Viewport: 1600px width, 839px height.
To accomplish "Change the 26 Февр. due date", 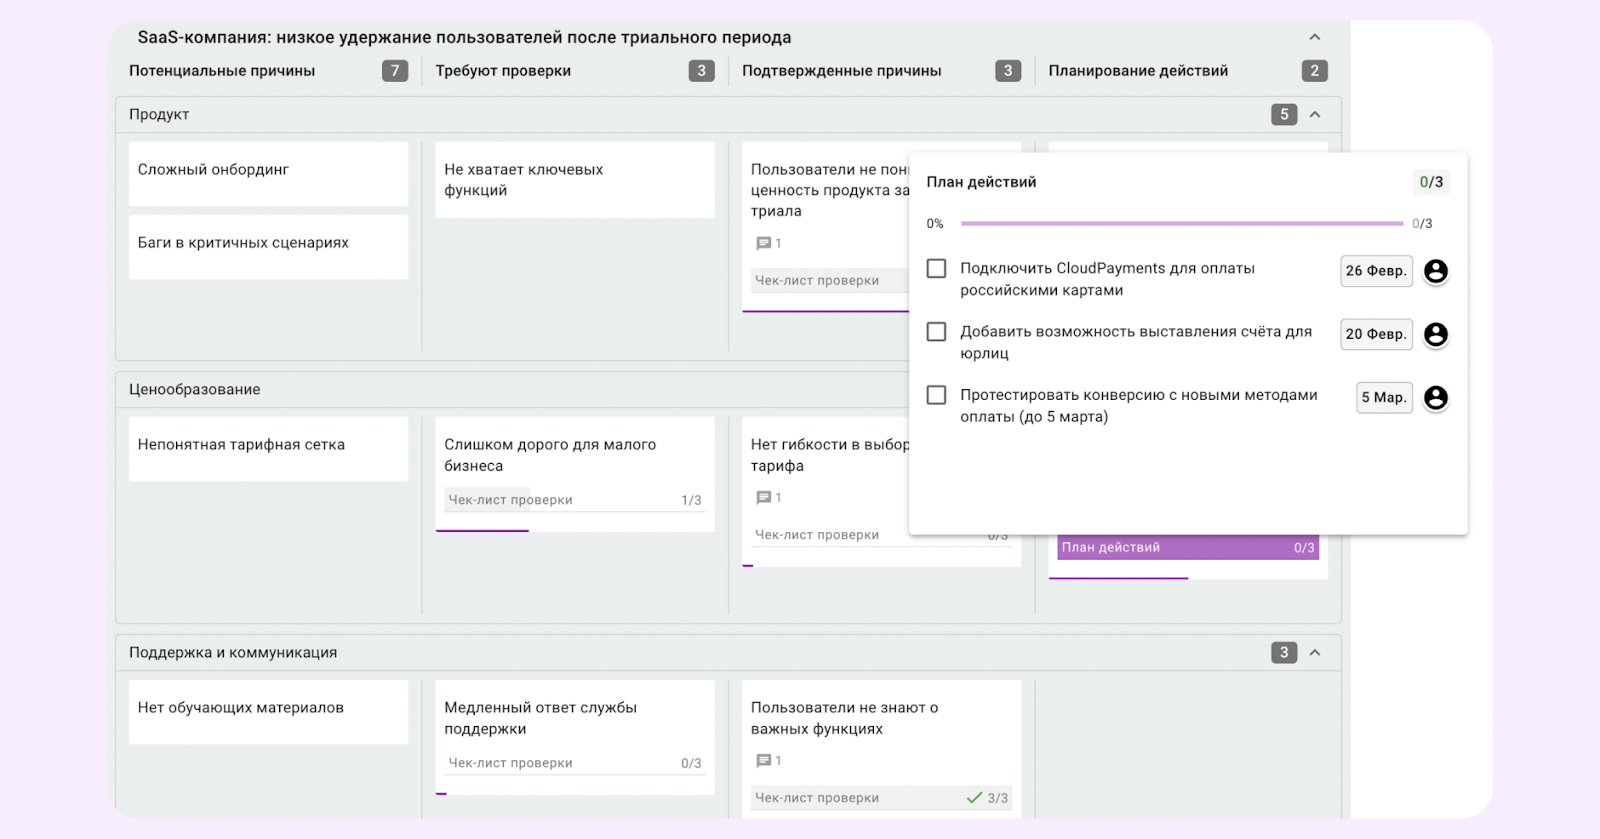I will [x=1375, y=271].
